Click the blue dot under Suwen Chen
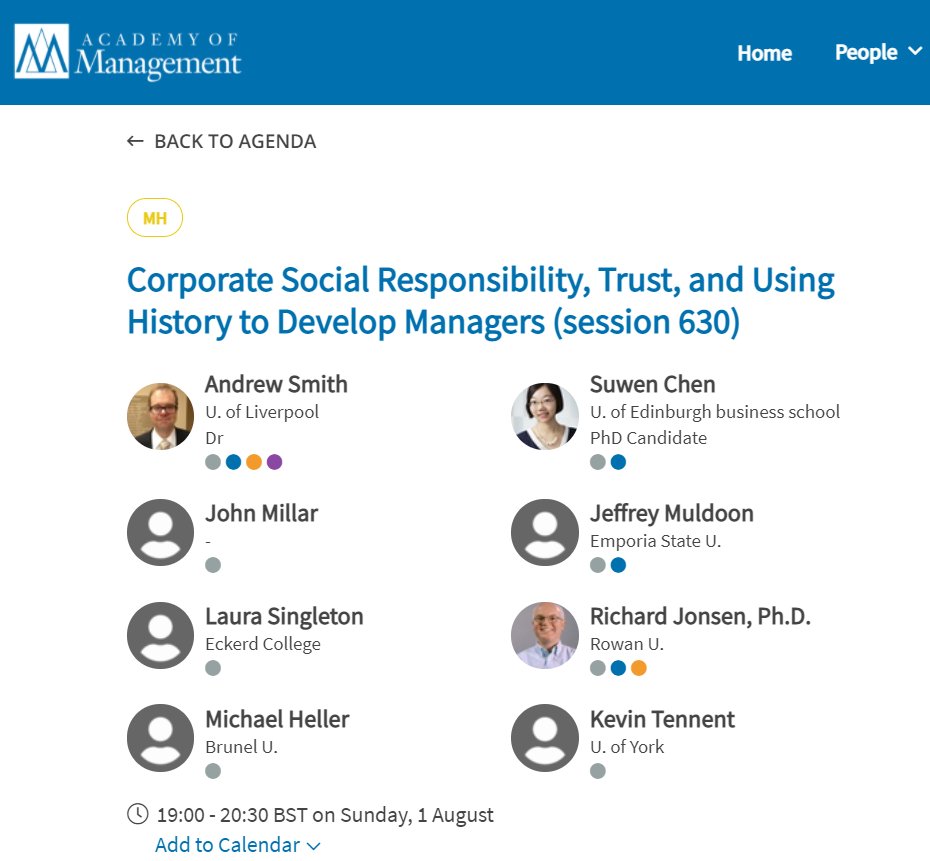 point(618,462)
